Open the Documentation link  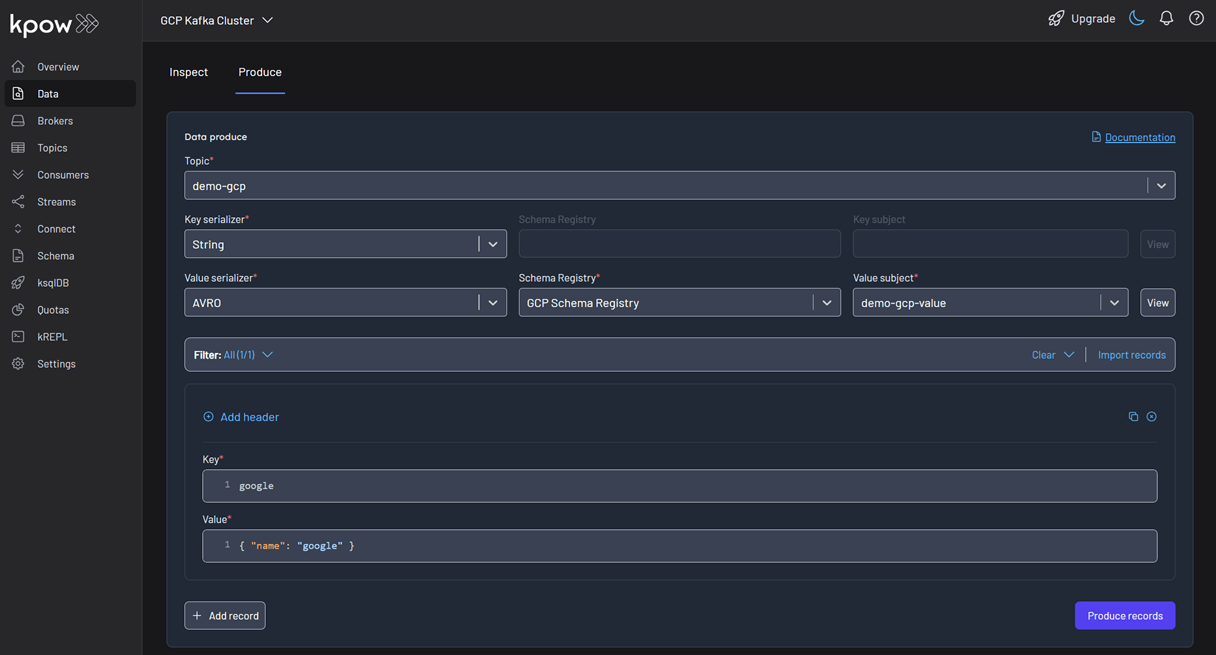1139,136
